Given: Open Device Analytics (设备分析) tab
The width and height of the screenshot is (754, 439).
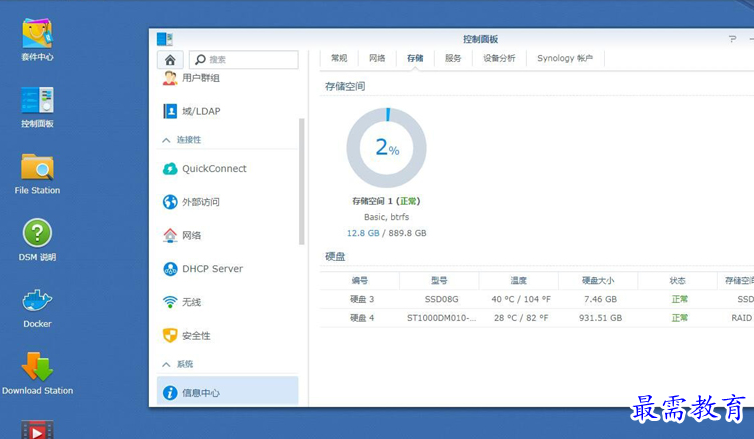Looking at the screenshot, I should (x=499, y=58).
